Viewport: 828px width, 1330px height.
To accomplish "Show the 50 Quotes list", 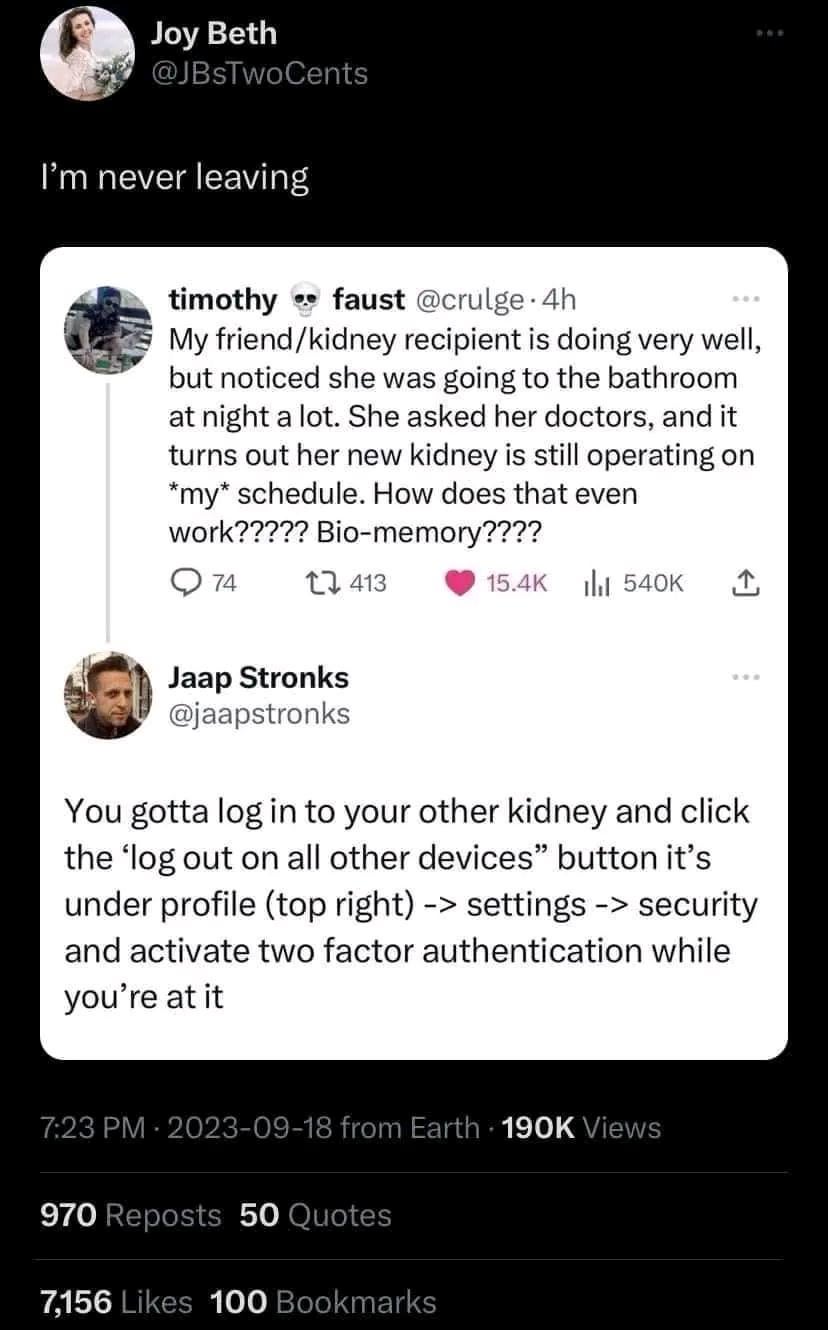I will pyautogui.click(x=316, y=1215).
